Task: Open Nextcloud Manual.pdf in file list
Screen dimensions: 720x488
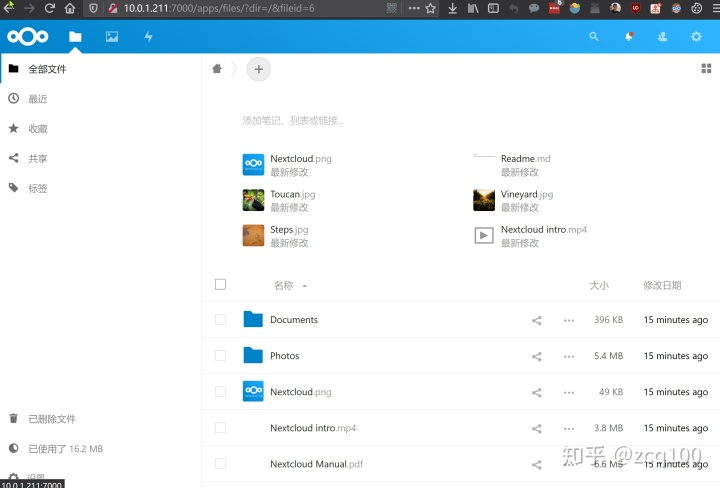Action: pos(316,464)
